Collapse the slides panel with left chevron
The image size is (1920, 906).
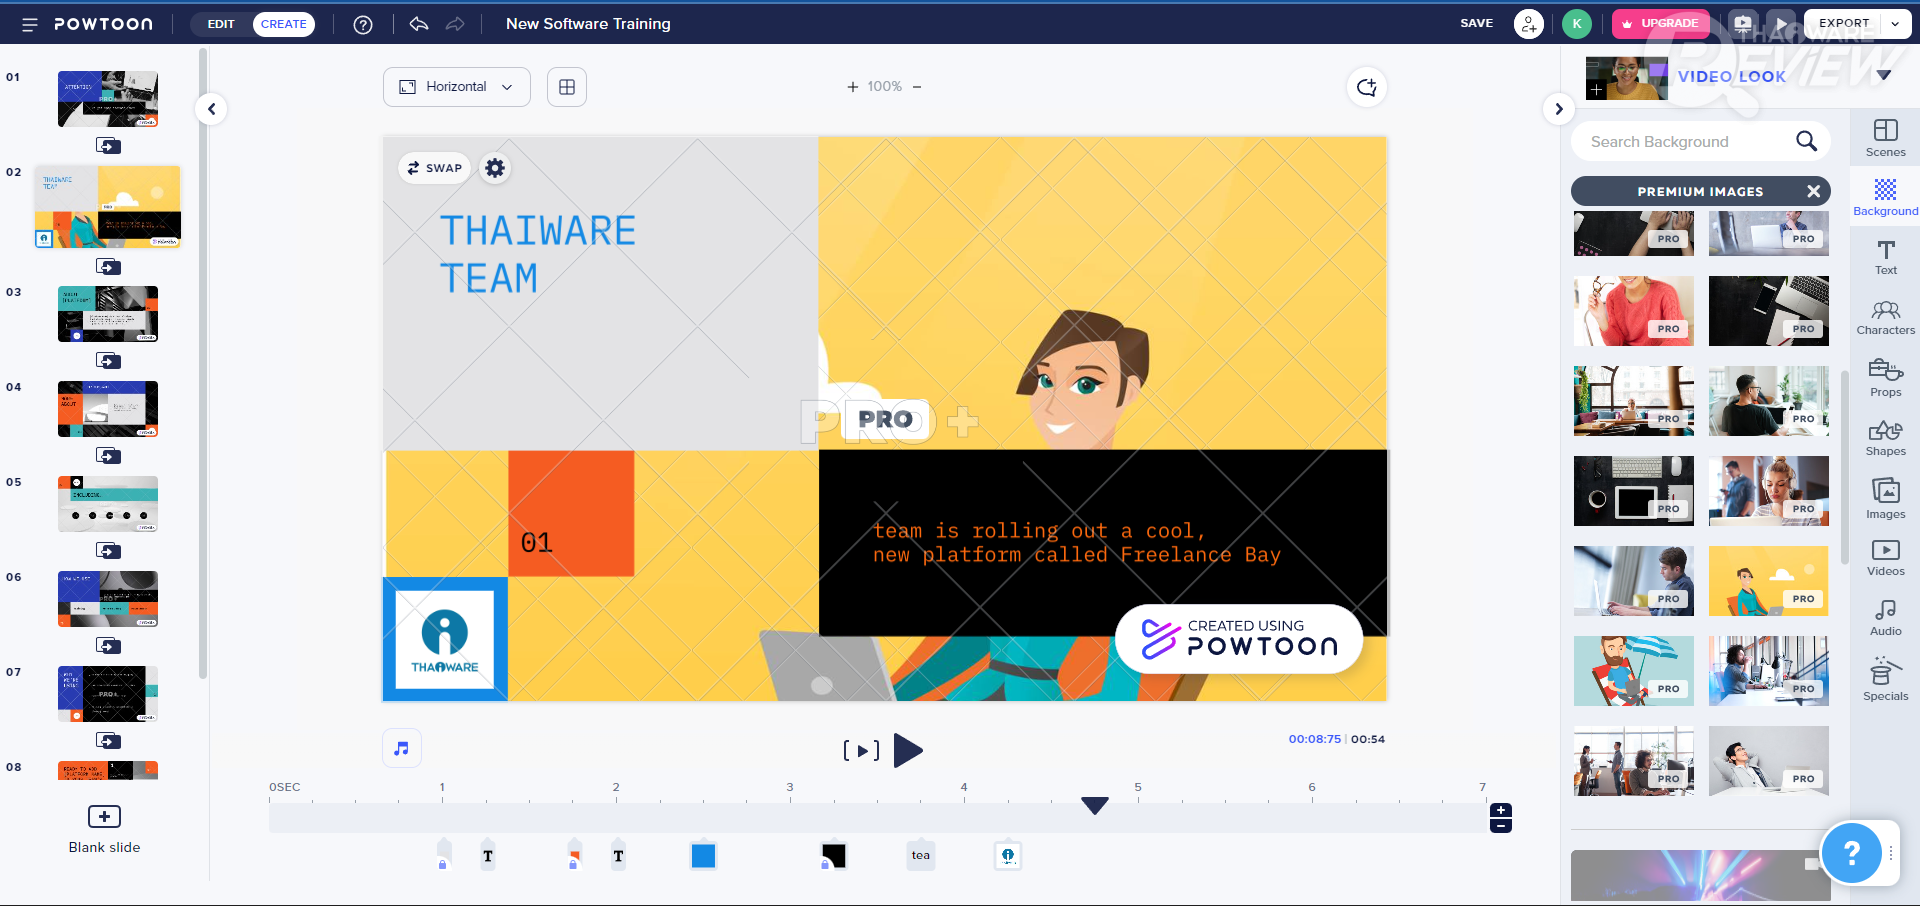[x=211, y=109]
